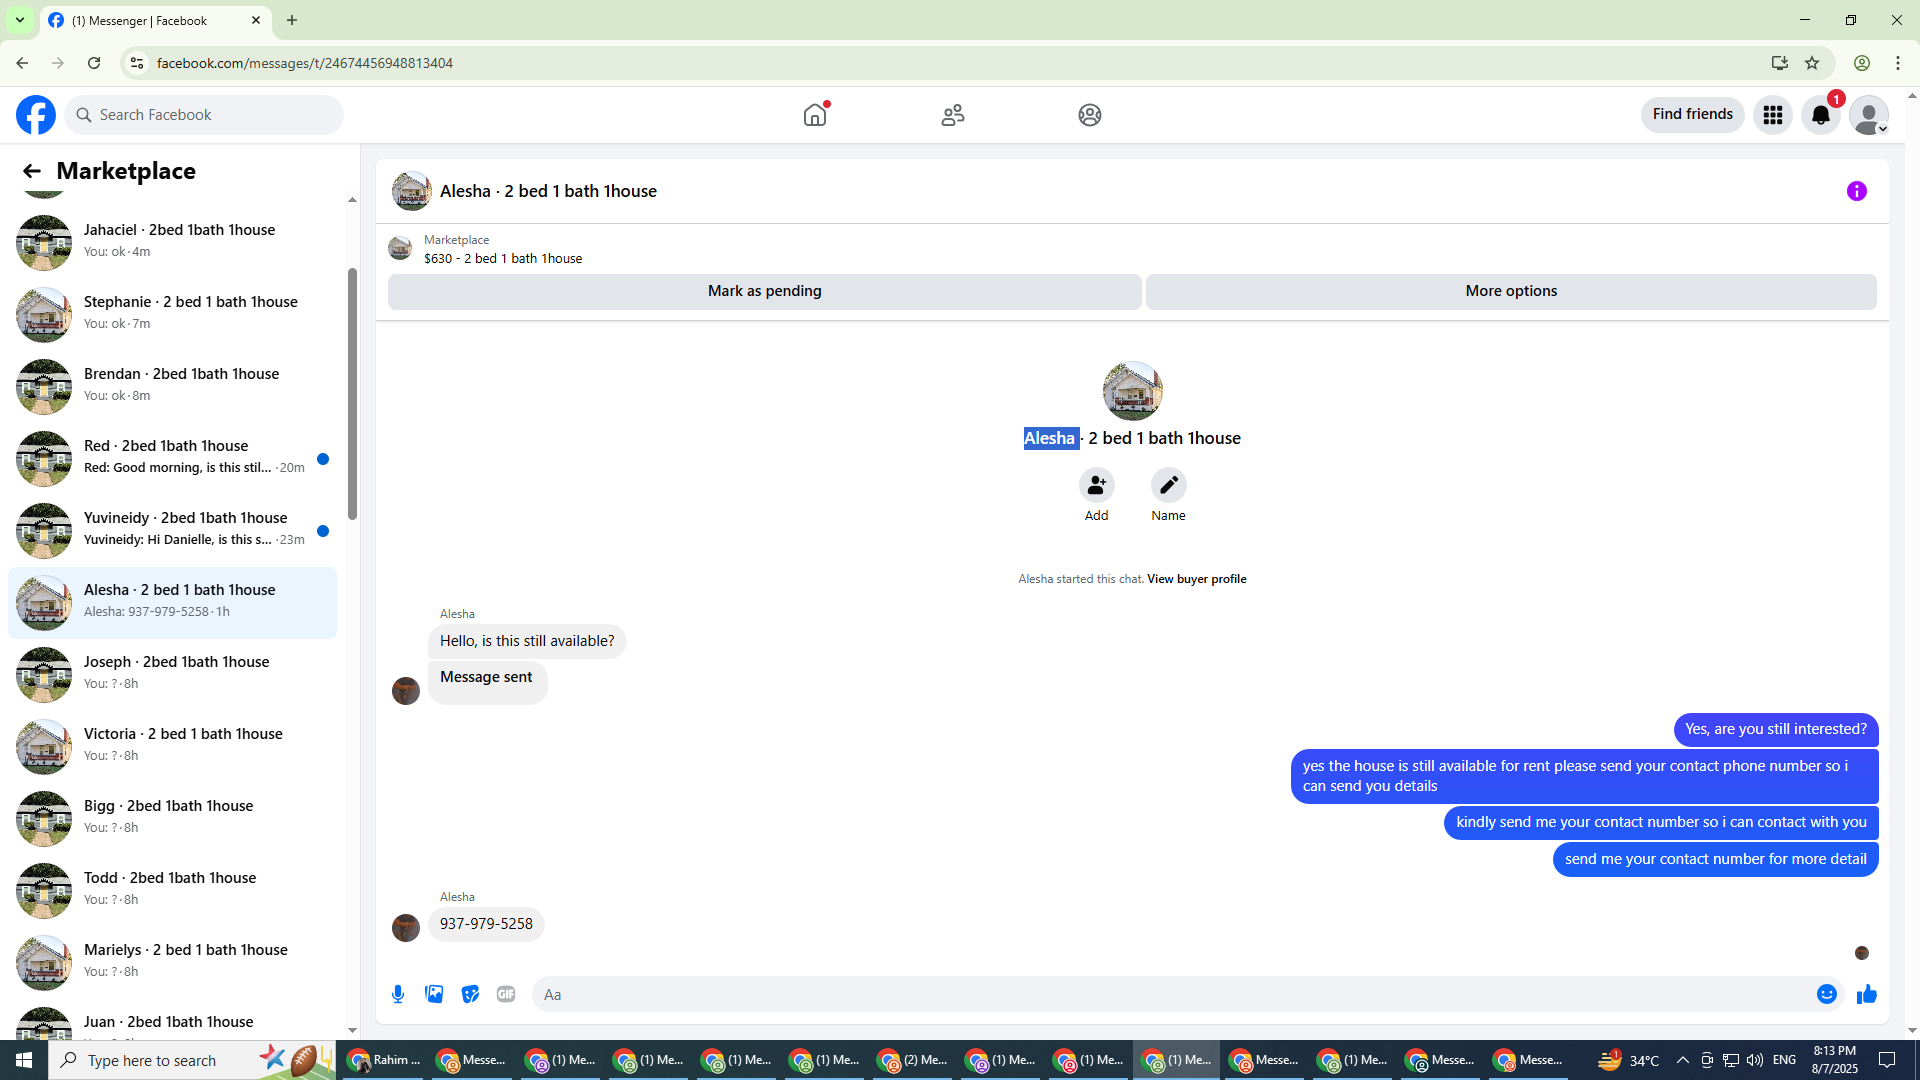1920x1080 pixels.
Task: Click the '$630 - 2 bed 1 bath 1house' listing
Action: pos(503,259)
